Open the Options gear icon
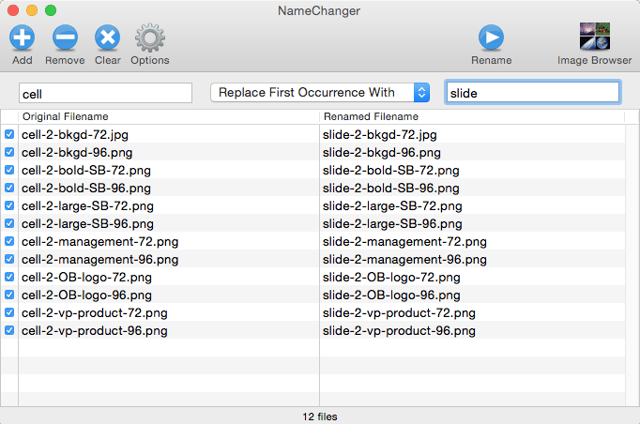Screen dimensions: 640x424 point(150,38)
